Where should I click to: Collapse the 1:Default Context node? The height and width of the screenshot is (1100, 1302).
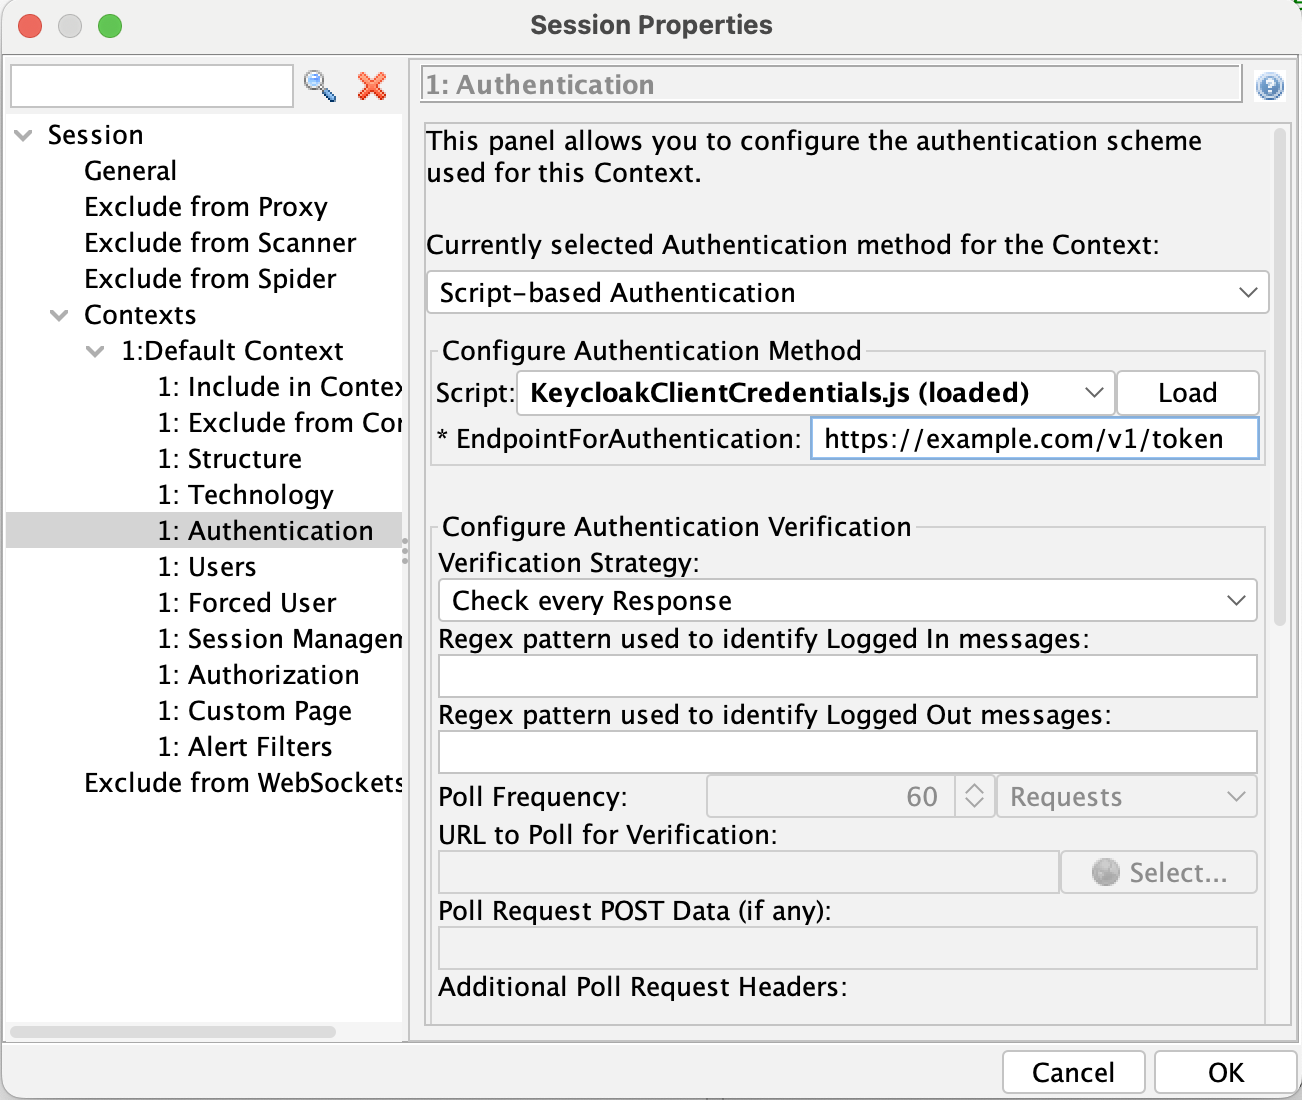coord(96,350)
